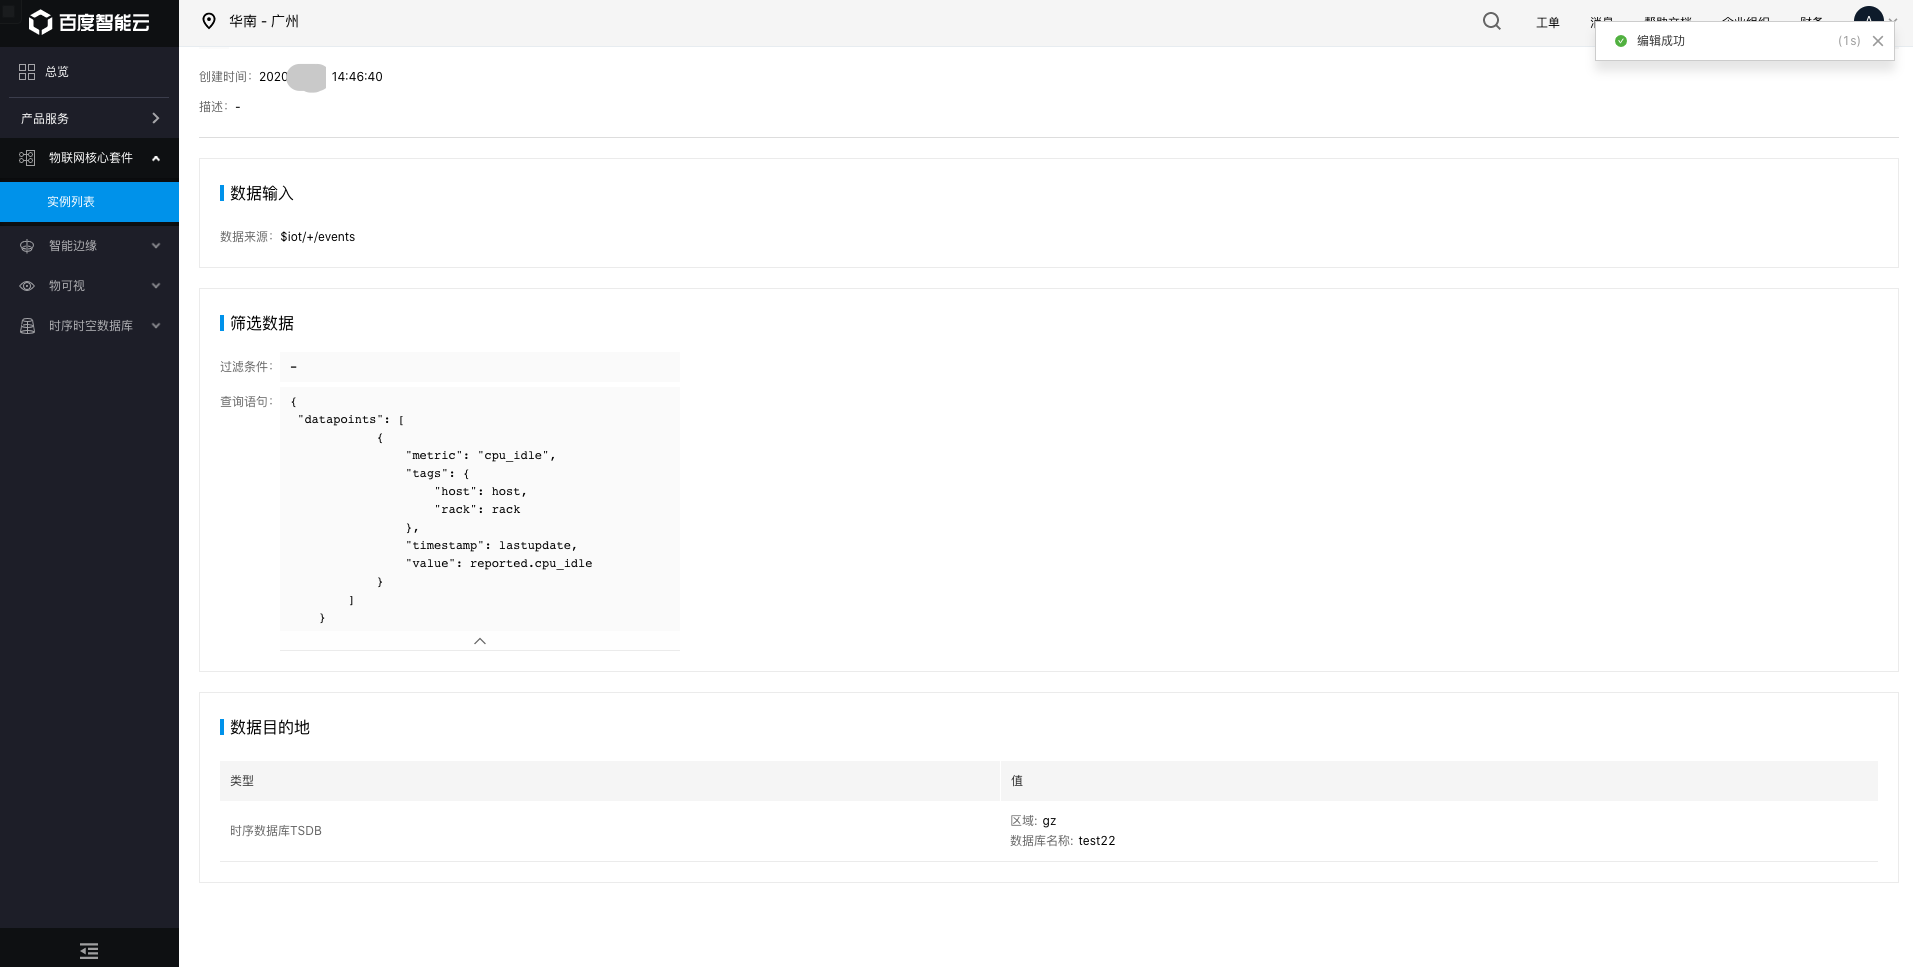Collapse the sidebar with bottom toggle icon
The width and height of the screenshot is (1913, 967).
tap(89, 950)
